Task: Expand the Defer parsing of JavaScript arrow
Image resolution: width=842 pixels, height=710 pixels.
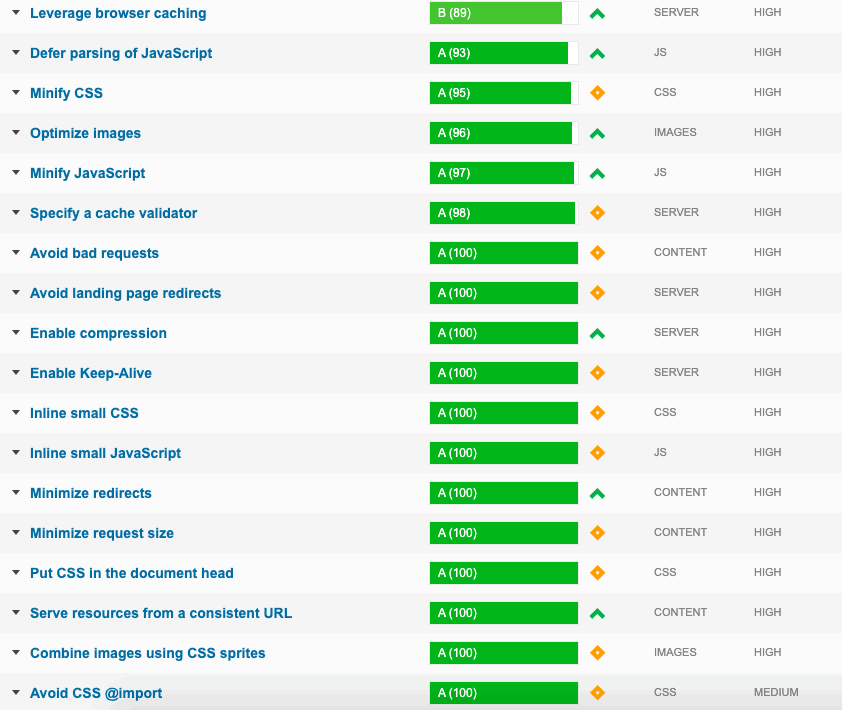Action: [x=16, y=53]
